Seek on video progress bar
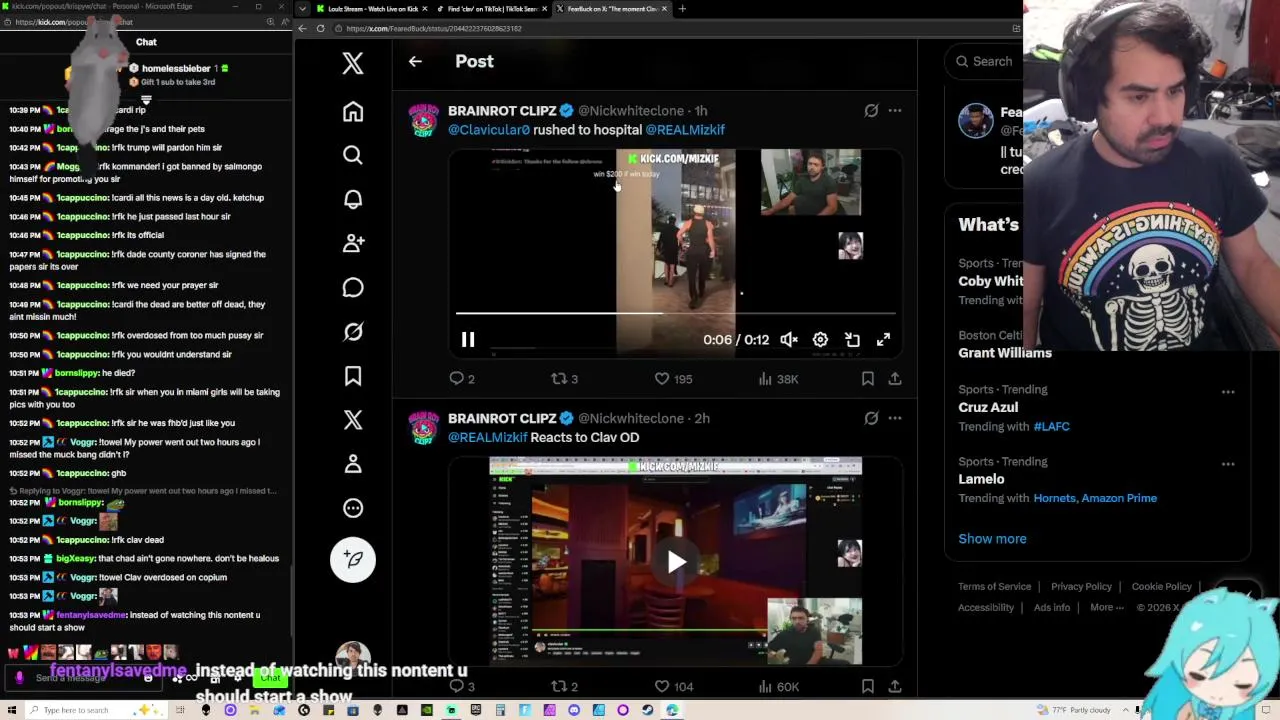 point(675,313)
